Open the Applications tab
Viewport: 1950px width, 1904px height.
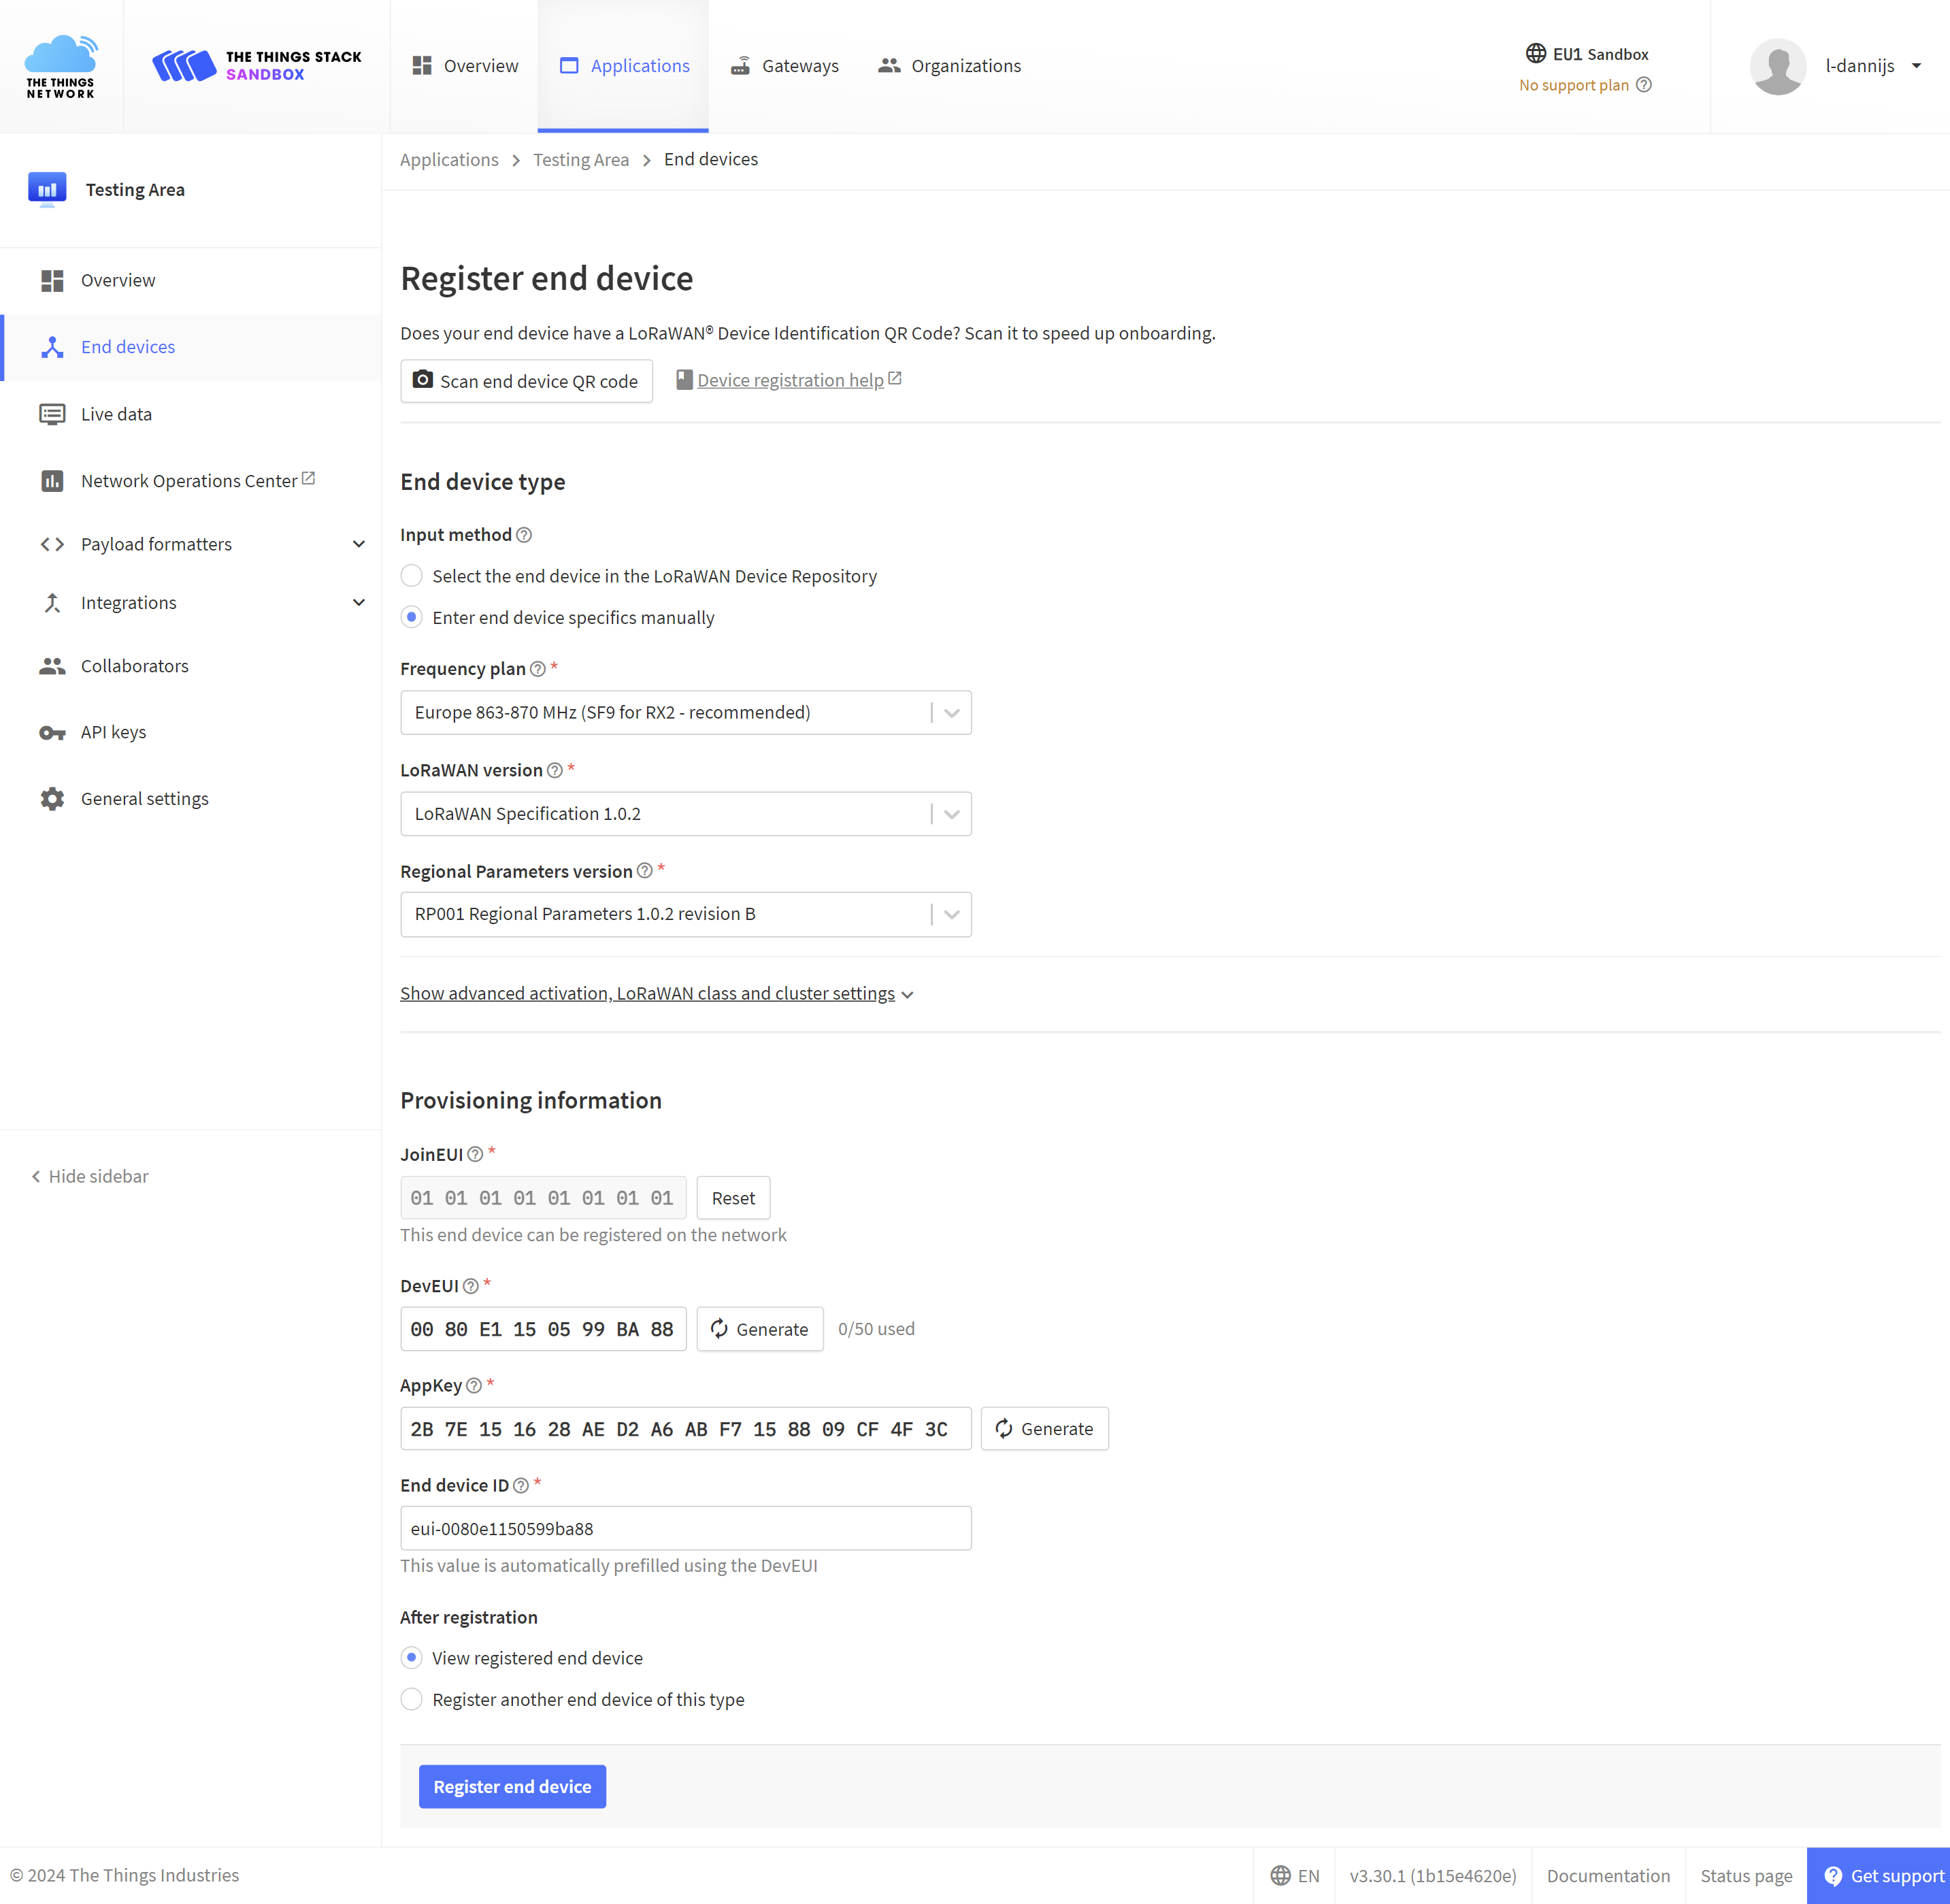pos(624,65)
